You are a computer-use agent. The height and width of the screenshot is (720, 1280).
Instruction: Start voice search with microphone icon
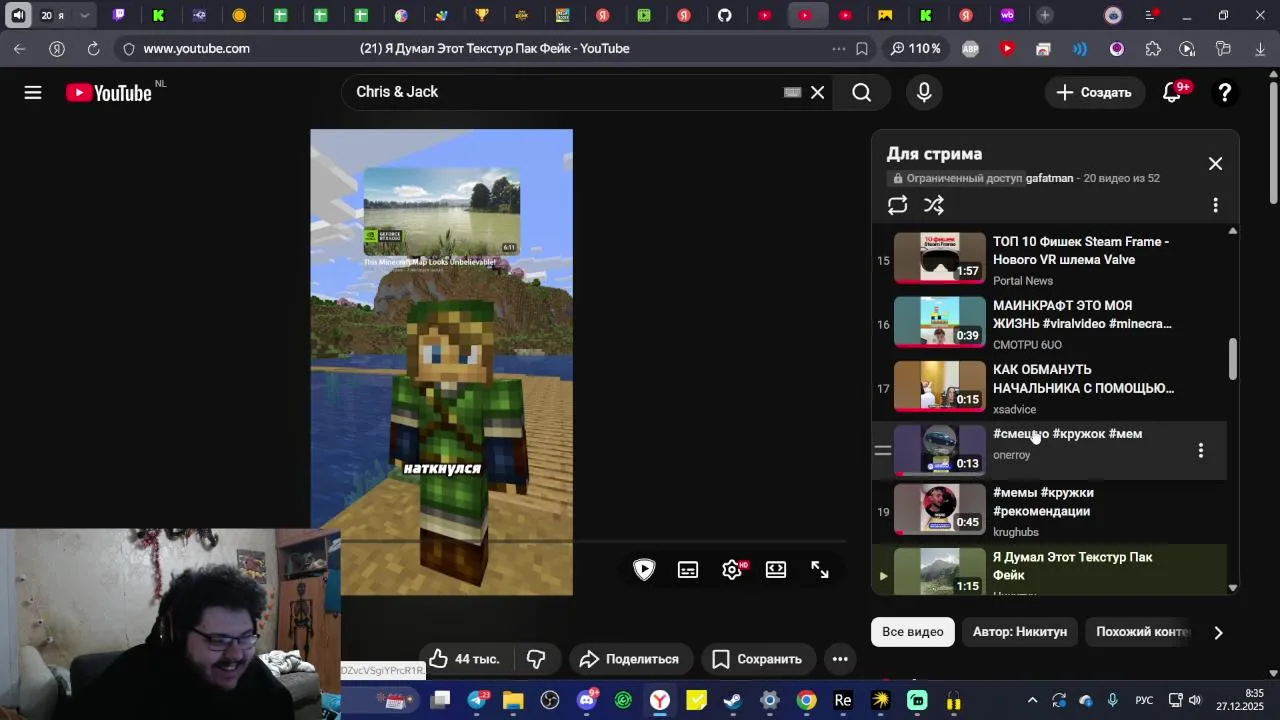tap(924, 92)
